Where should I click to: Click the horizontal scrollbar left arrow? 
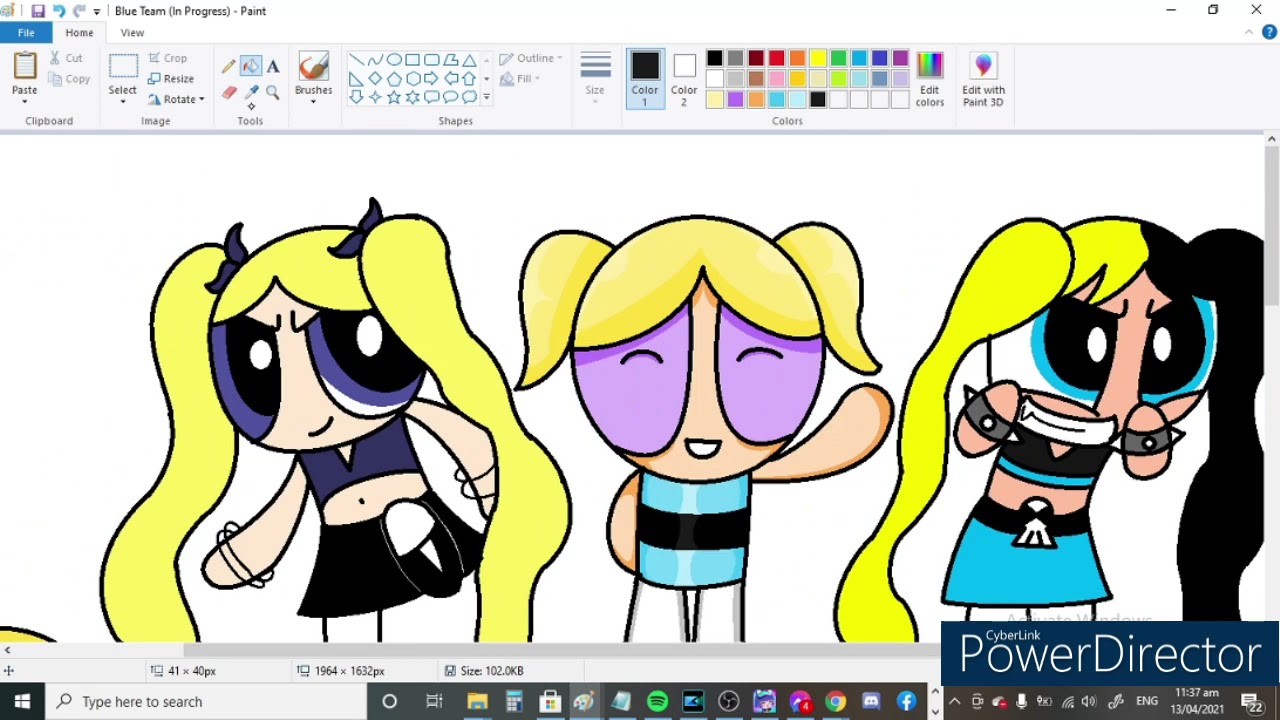[7, 650]
